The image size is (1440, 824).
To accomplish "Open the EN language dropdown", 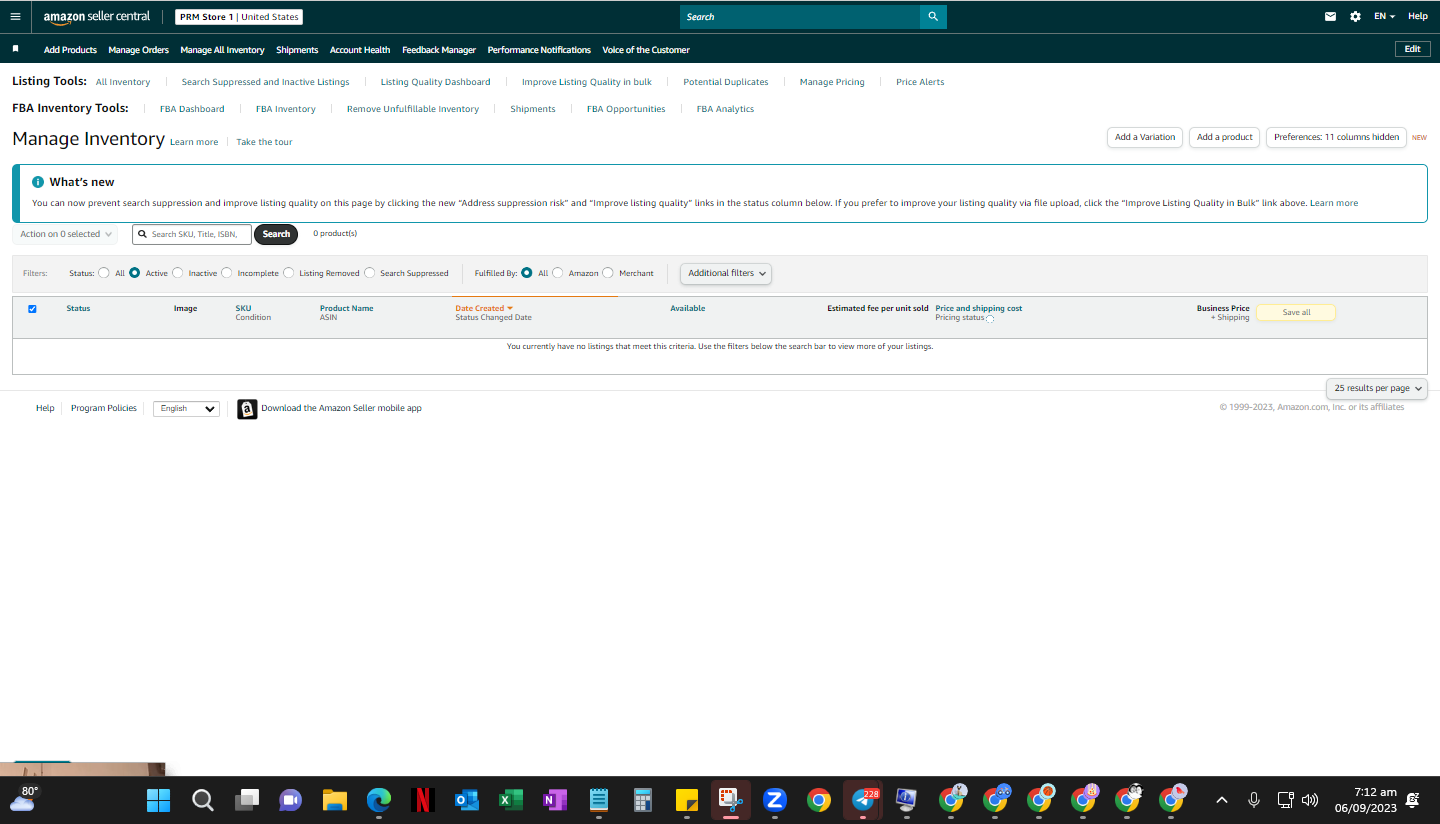I will [x=1384, y=17].
